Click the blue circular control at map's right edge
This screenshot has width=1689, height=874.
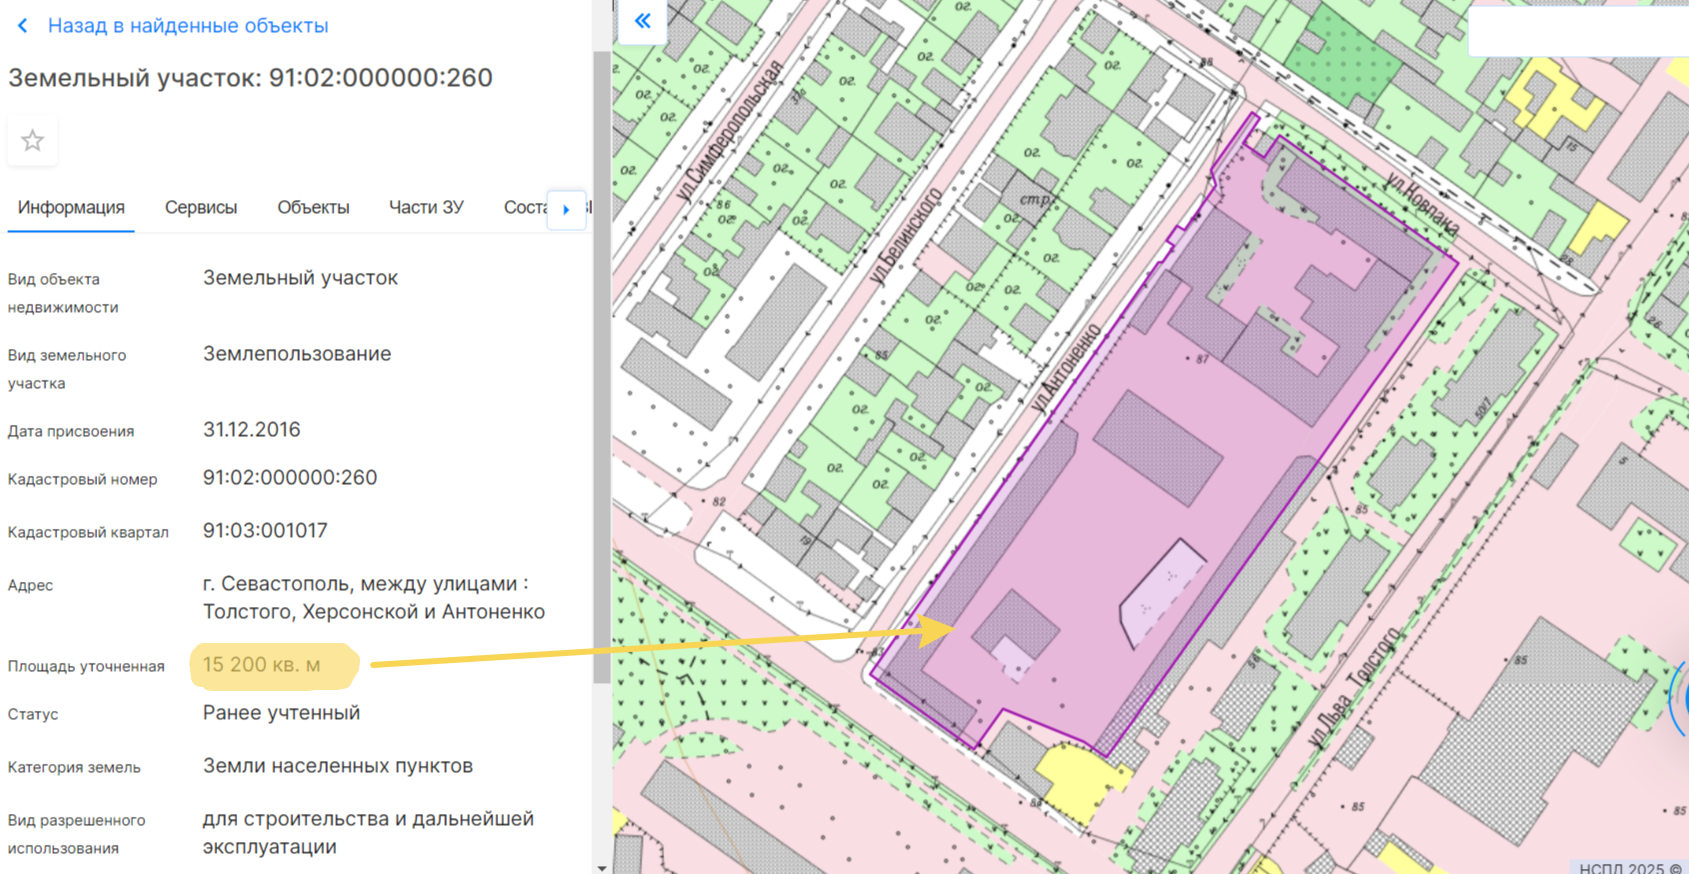point(1680,697)
